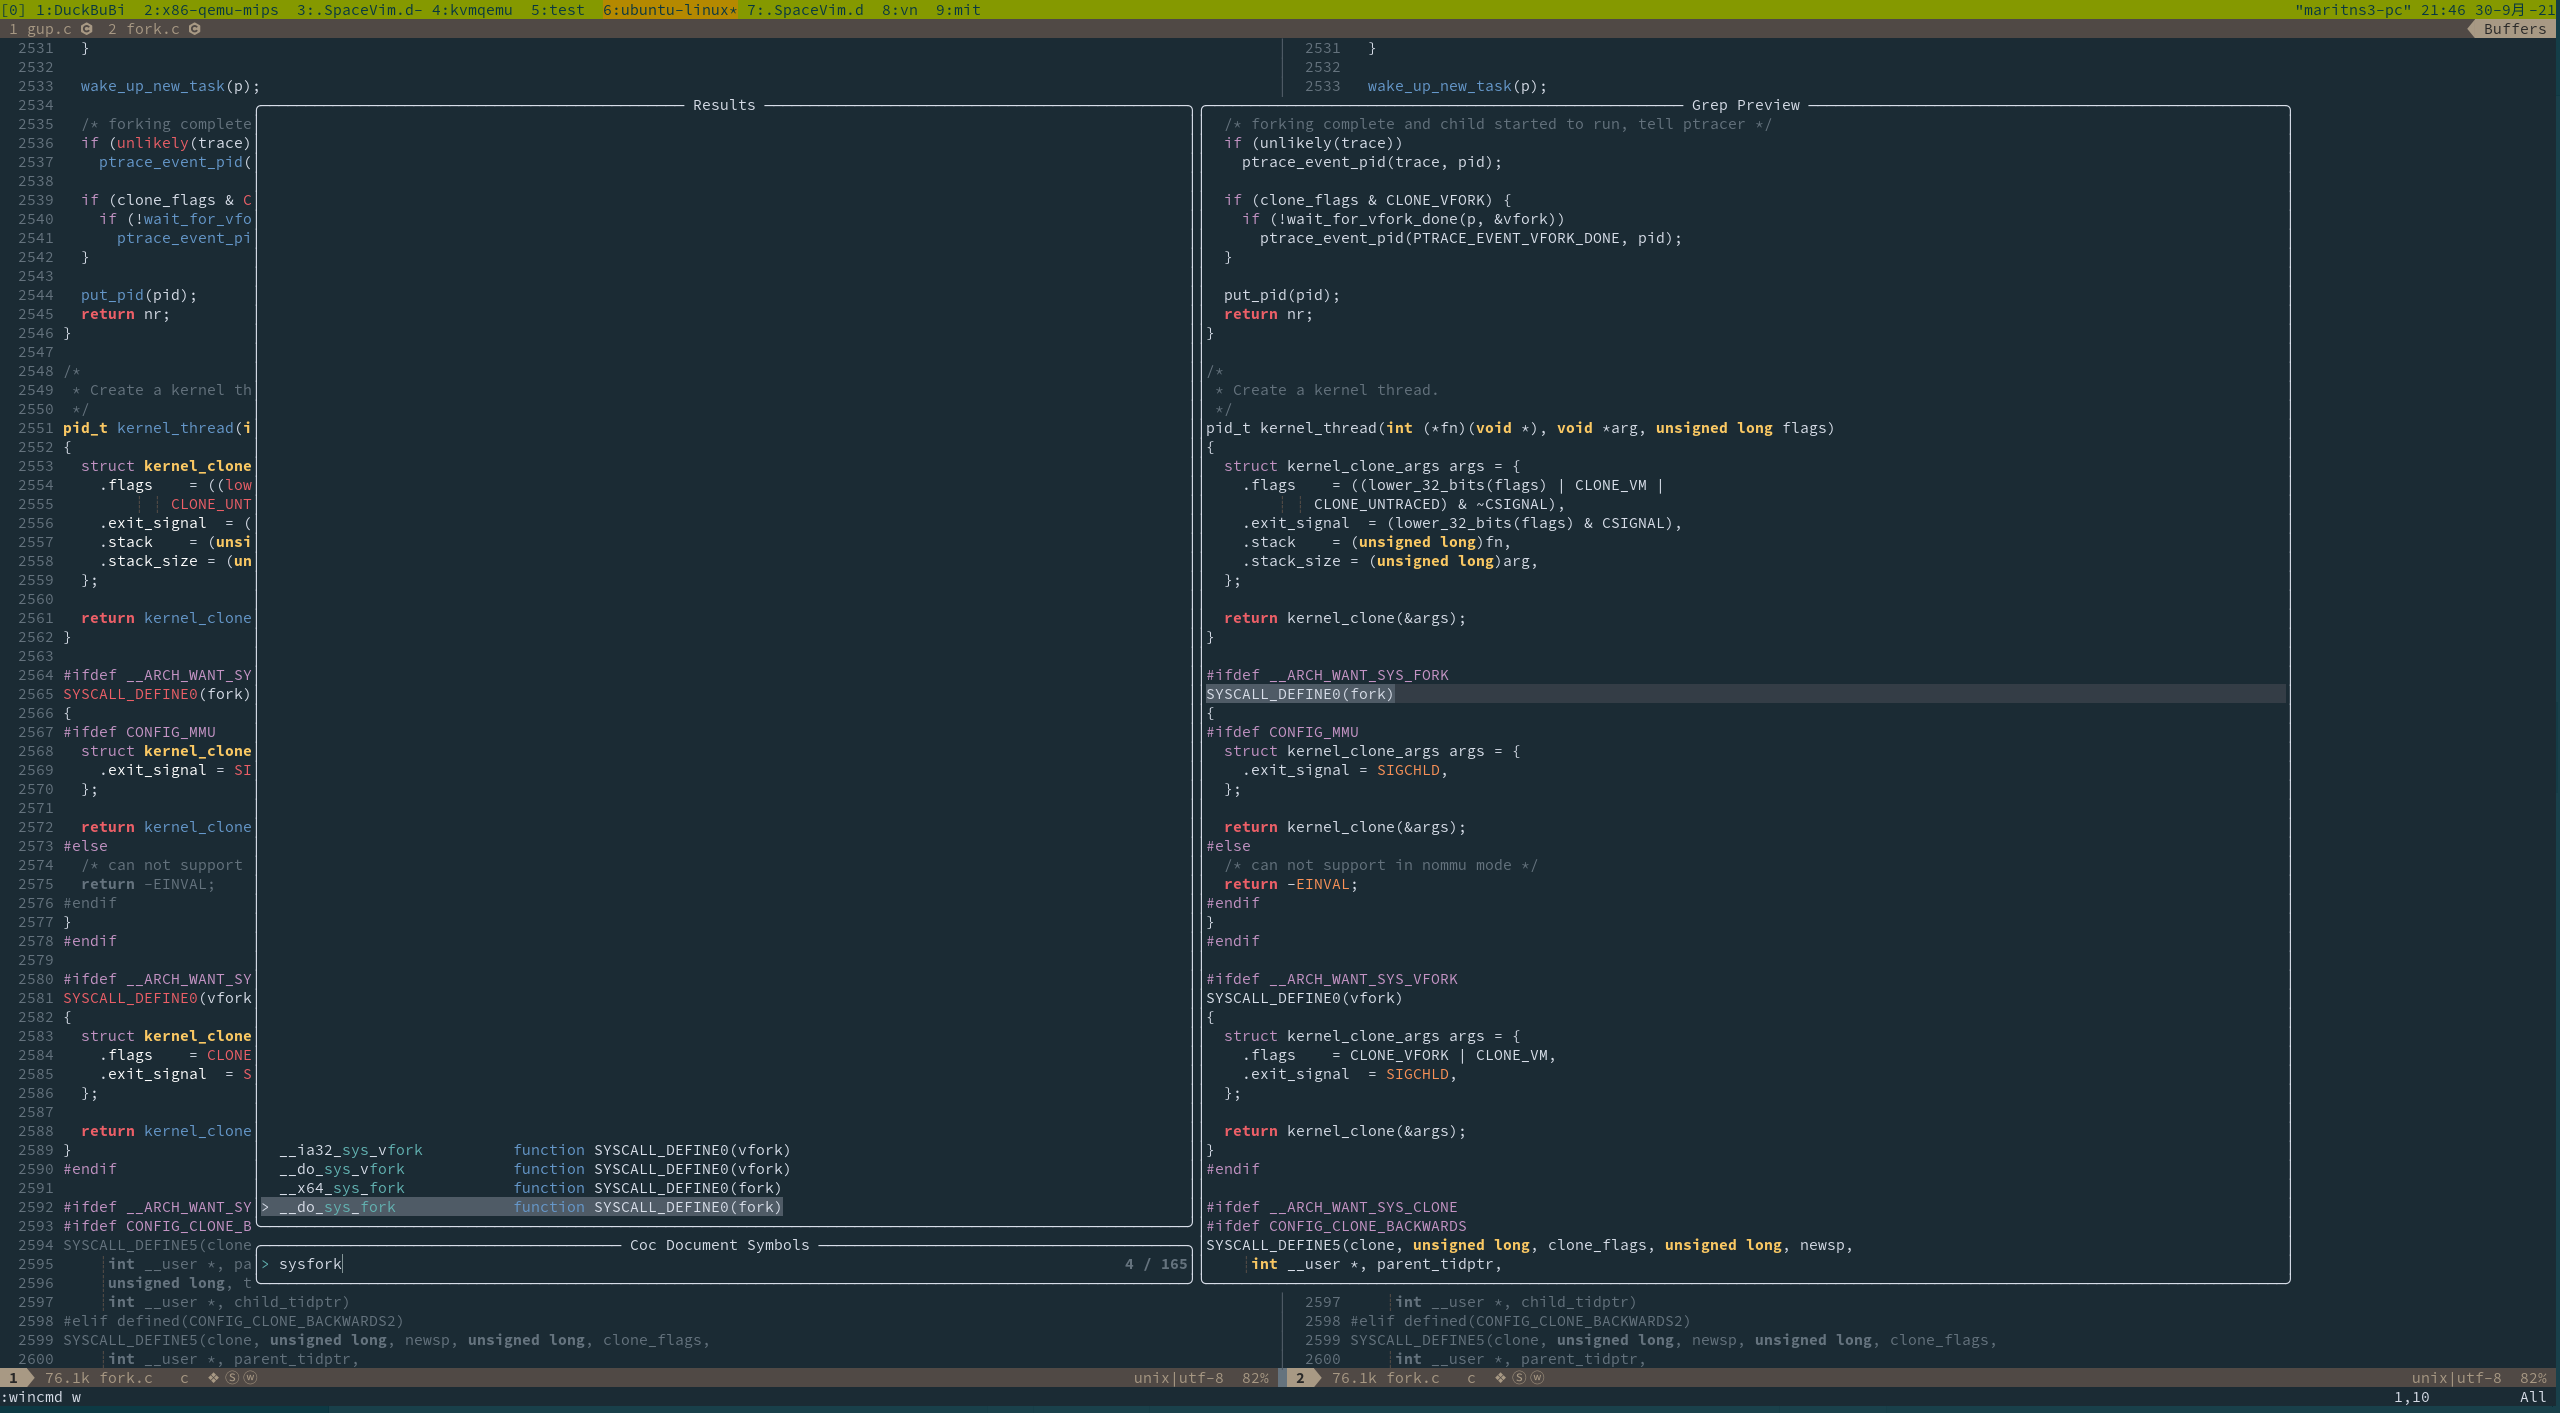Switch to tmux window 2:x86-qemu-mips
The width and height of the screenshot is (2560, 1413).
point(211,10)
